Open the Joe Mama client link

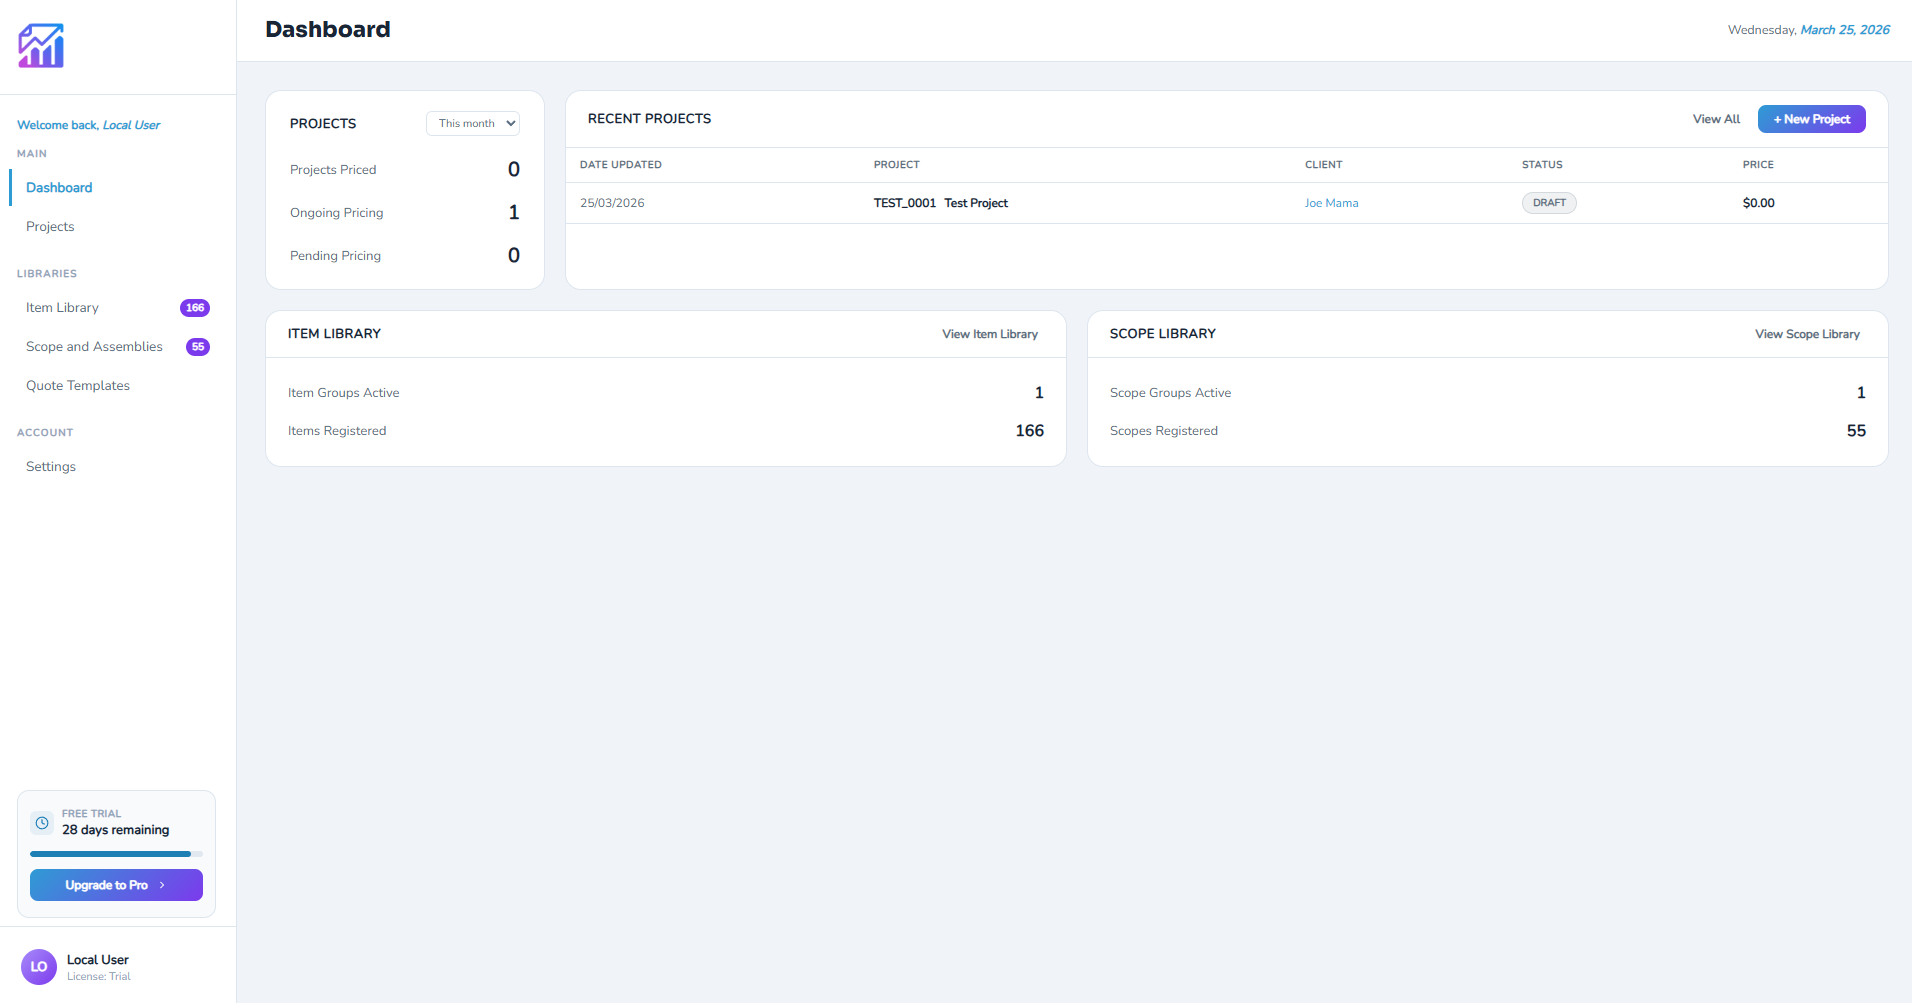click(1331, 202)
